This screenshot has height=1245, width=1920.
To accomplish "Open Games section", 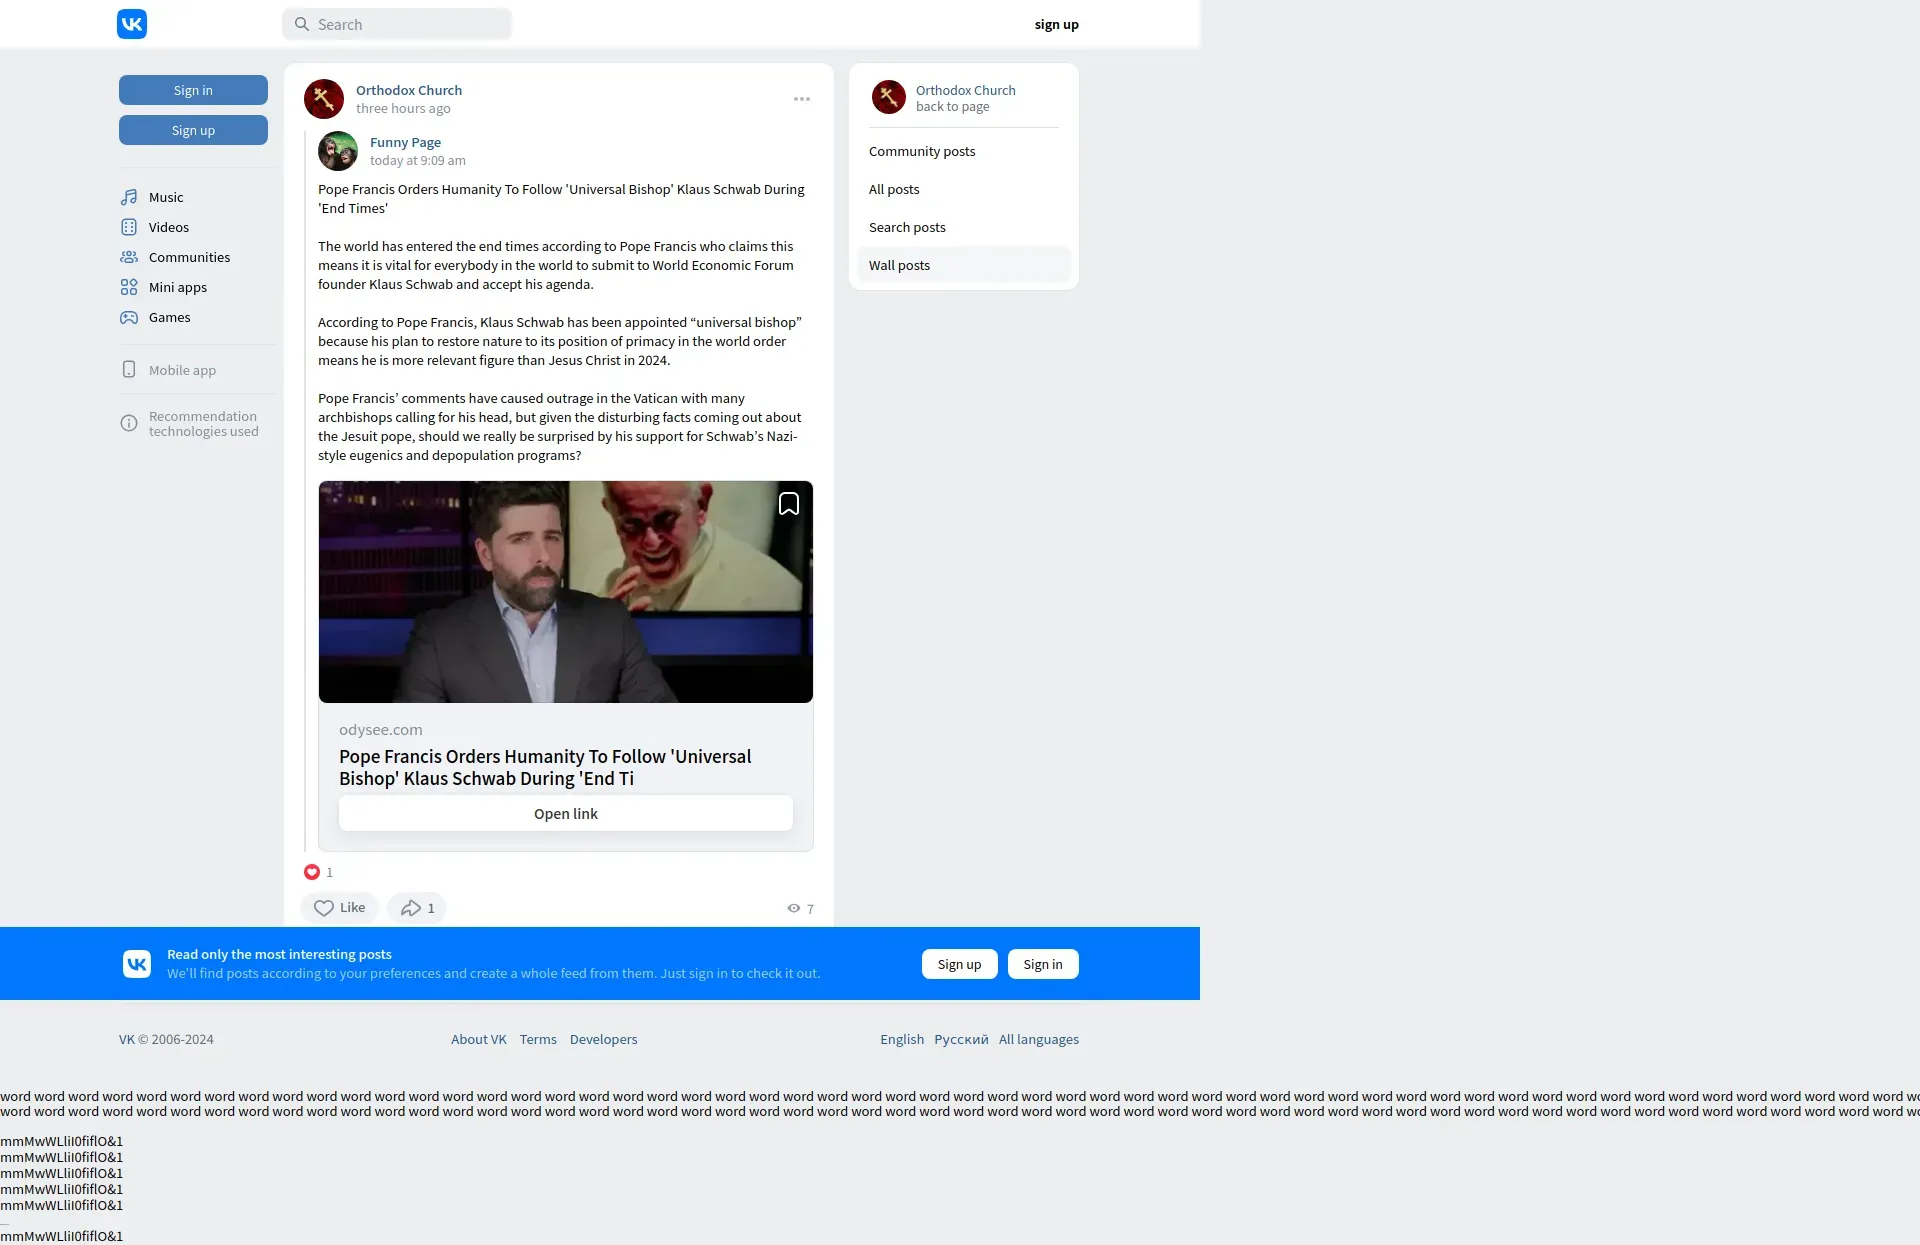I will (x=169, y=317).
